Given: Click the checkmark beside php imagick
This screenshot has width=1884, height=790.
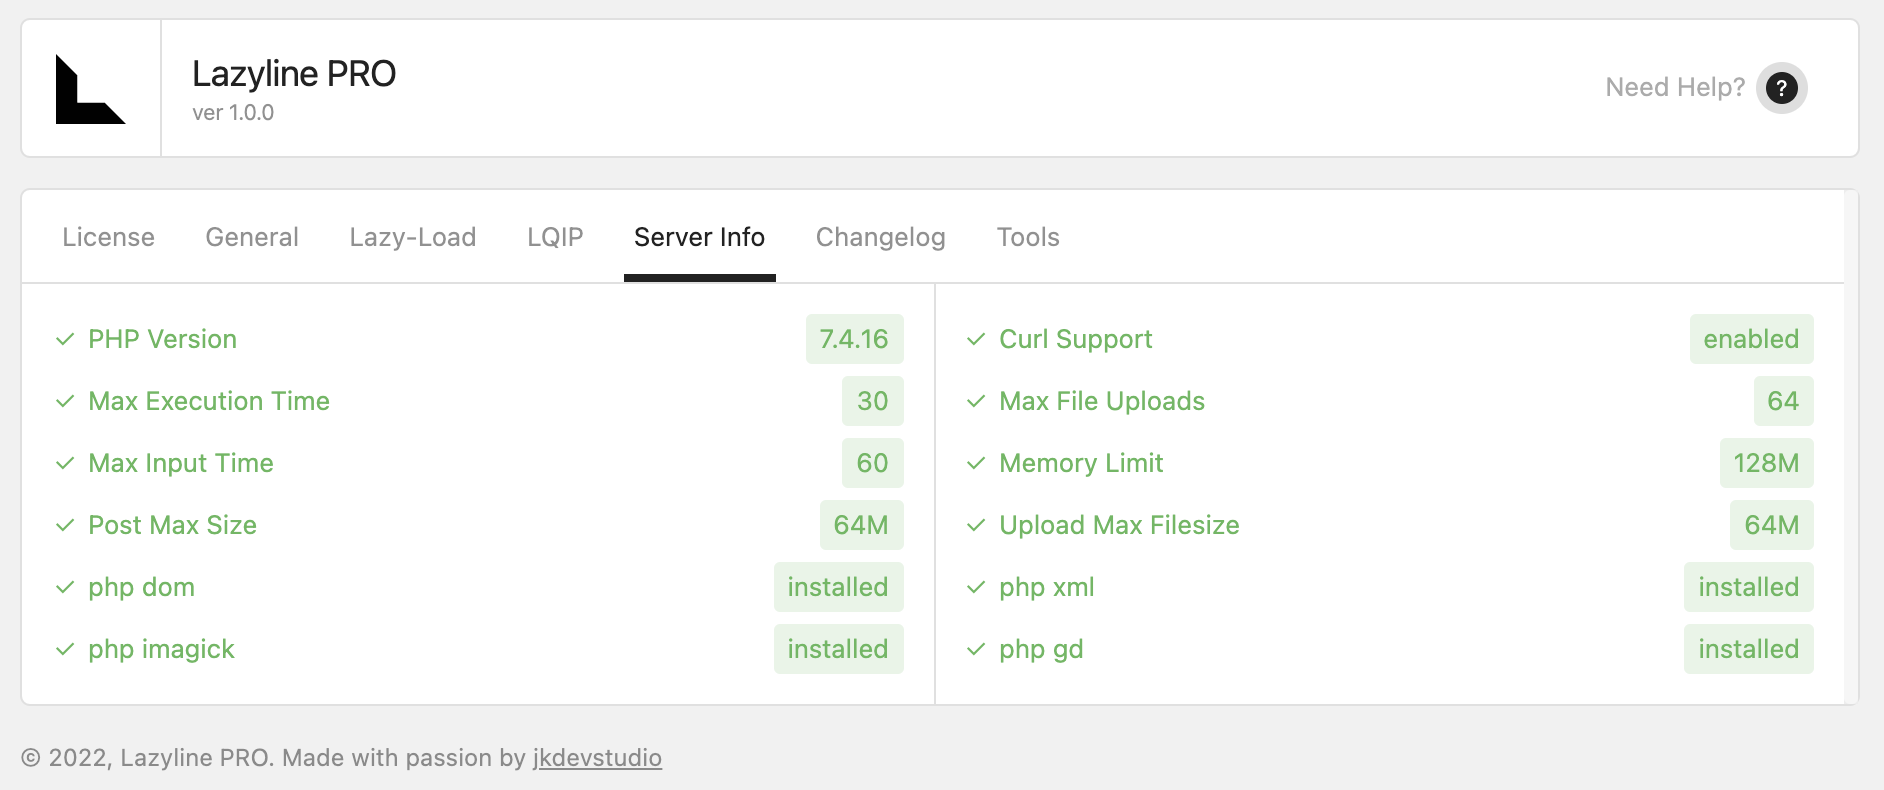Looking at the screenshot, I should pyautogui.click(x=65, y=649).
